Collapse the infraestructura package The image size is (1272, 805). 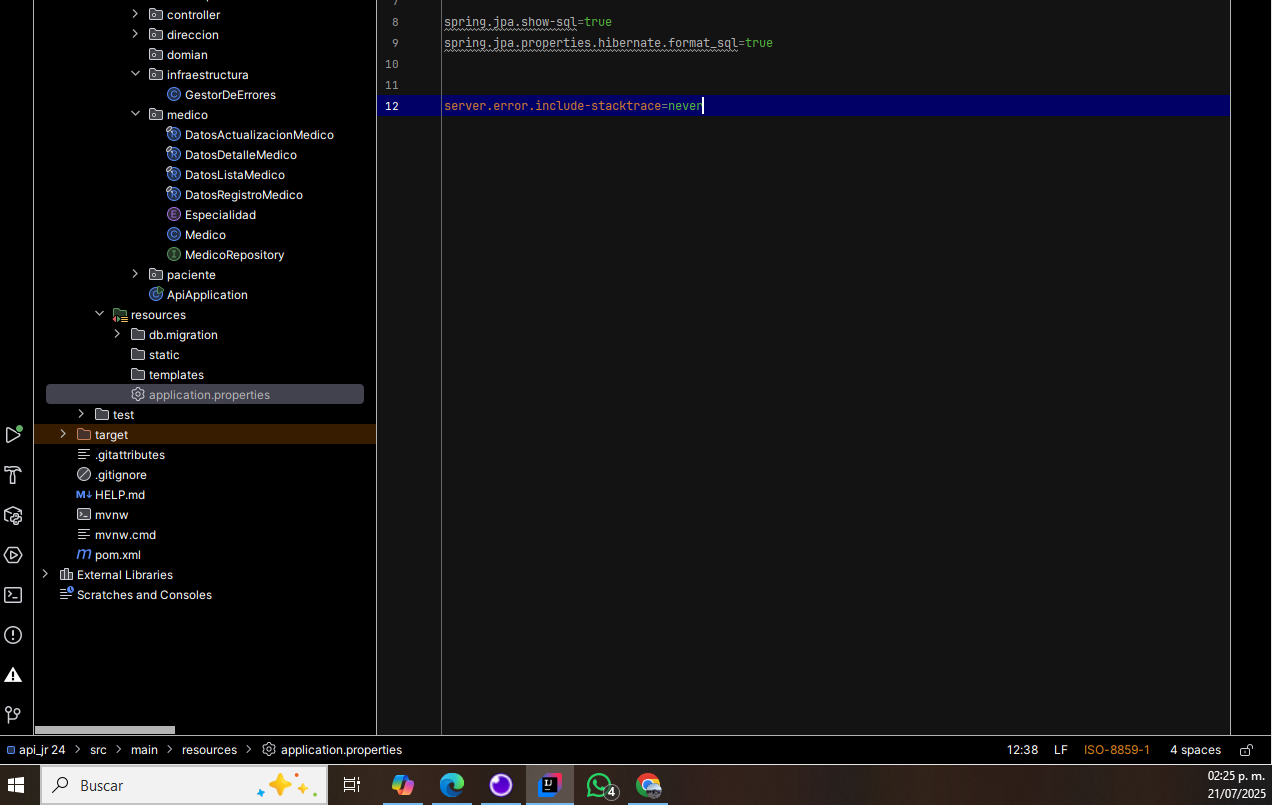tap(136, 75)
